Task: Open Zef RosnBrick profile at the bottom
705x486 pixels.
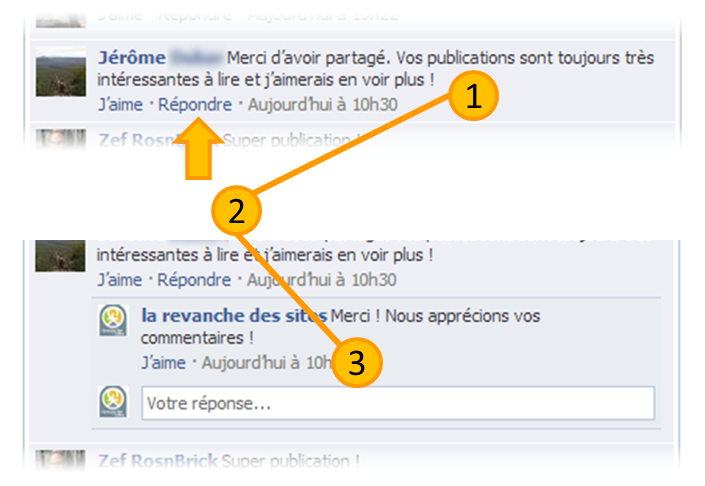Action: tap(158, 461)
